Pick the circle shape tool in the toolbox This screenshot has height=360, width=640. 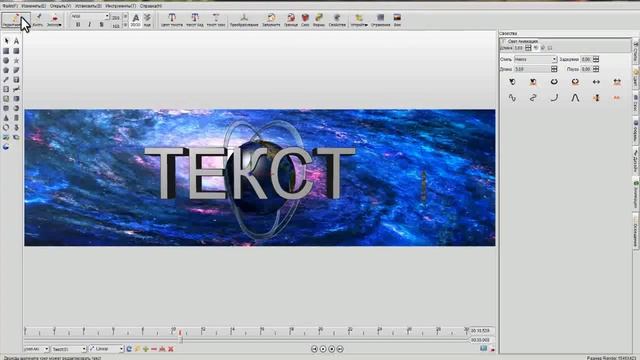pos(6,60)
